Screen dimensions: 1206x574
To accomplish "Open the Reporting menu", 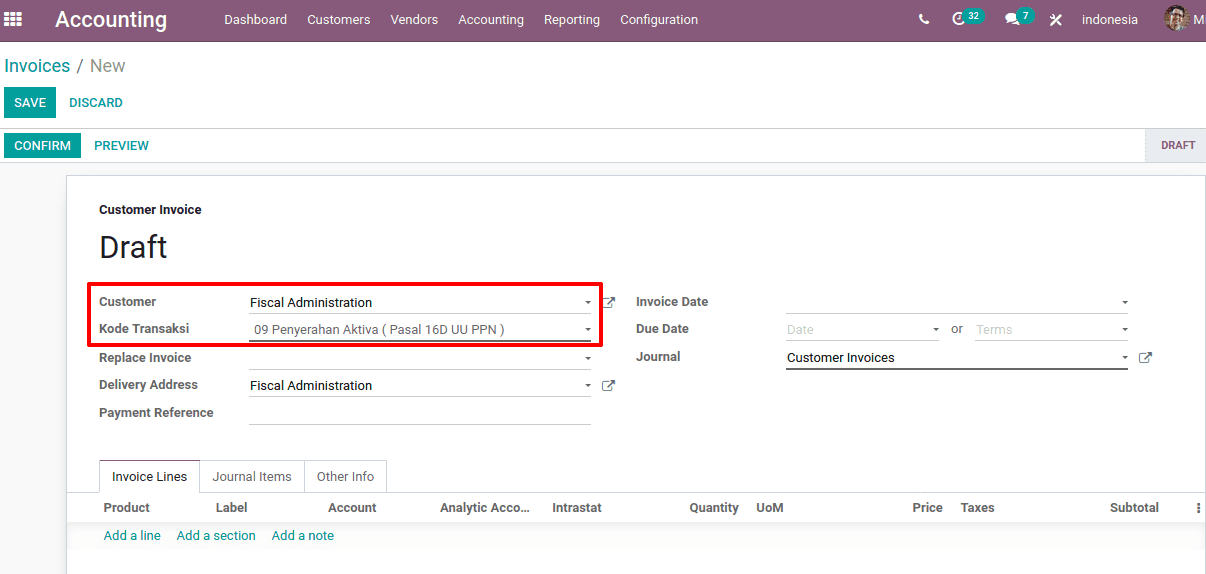I will pos(572,20).
